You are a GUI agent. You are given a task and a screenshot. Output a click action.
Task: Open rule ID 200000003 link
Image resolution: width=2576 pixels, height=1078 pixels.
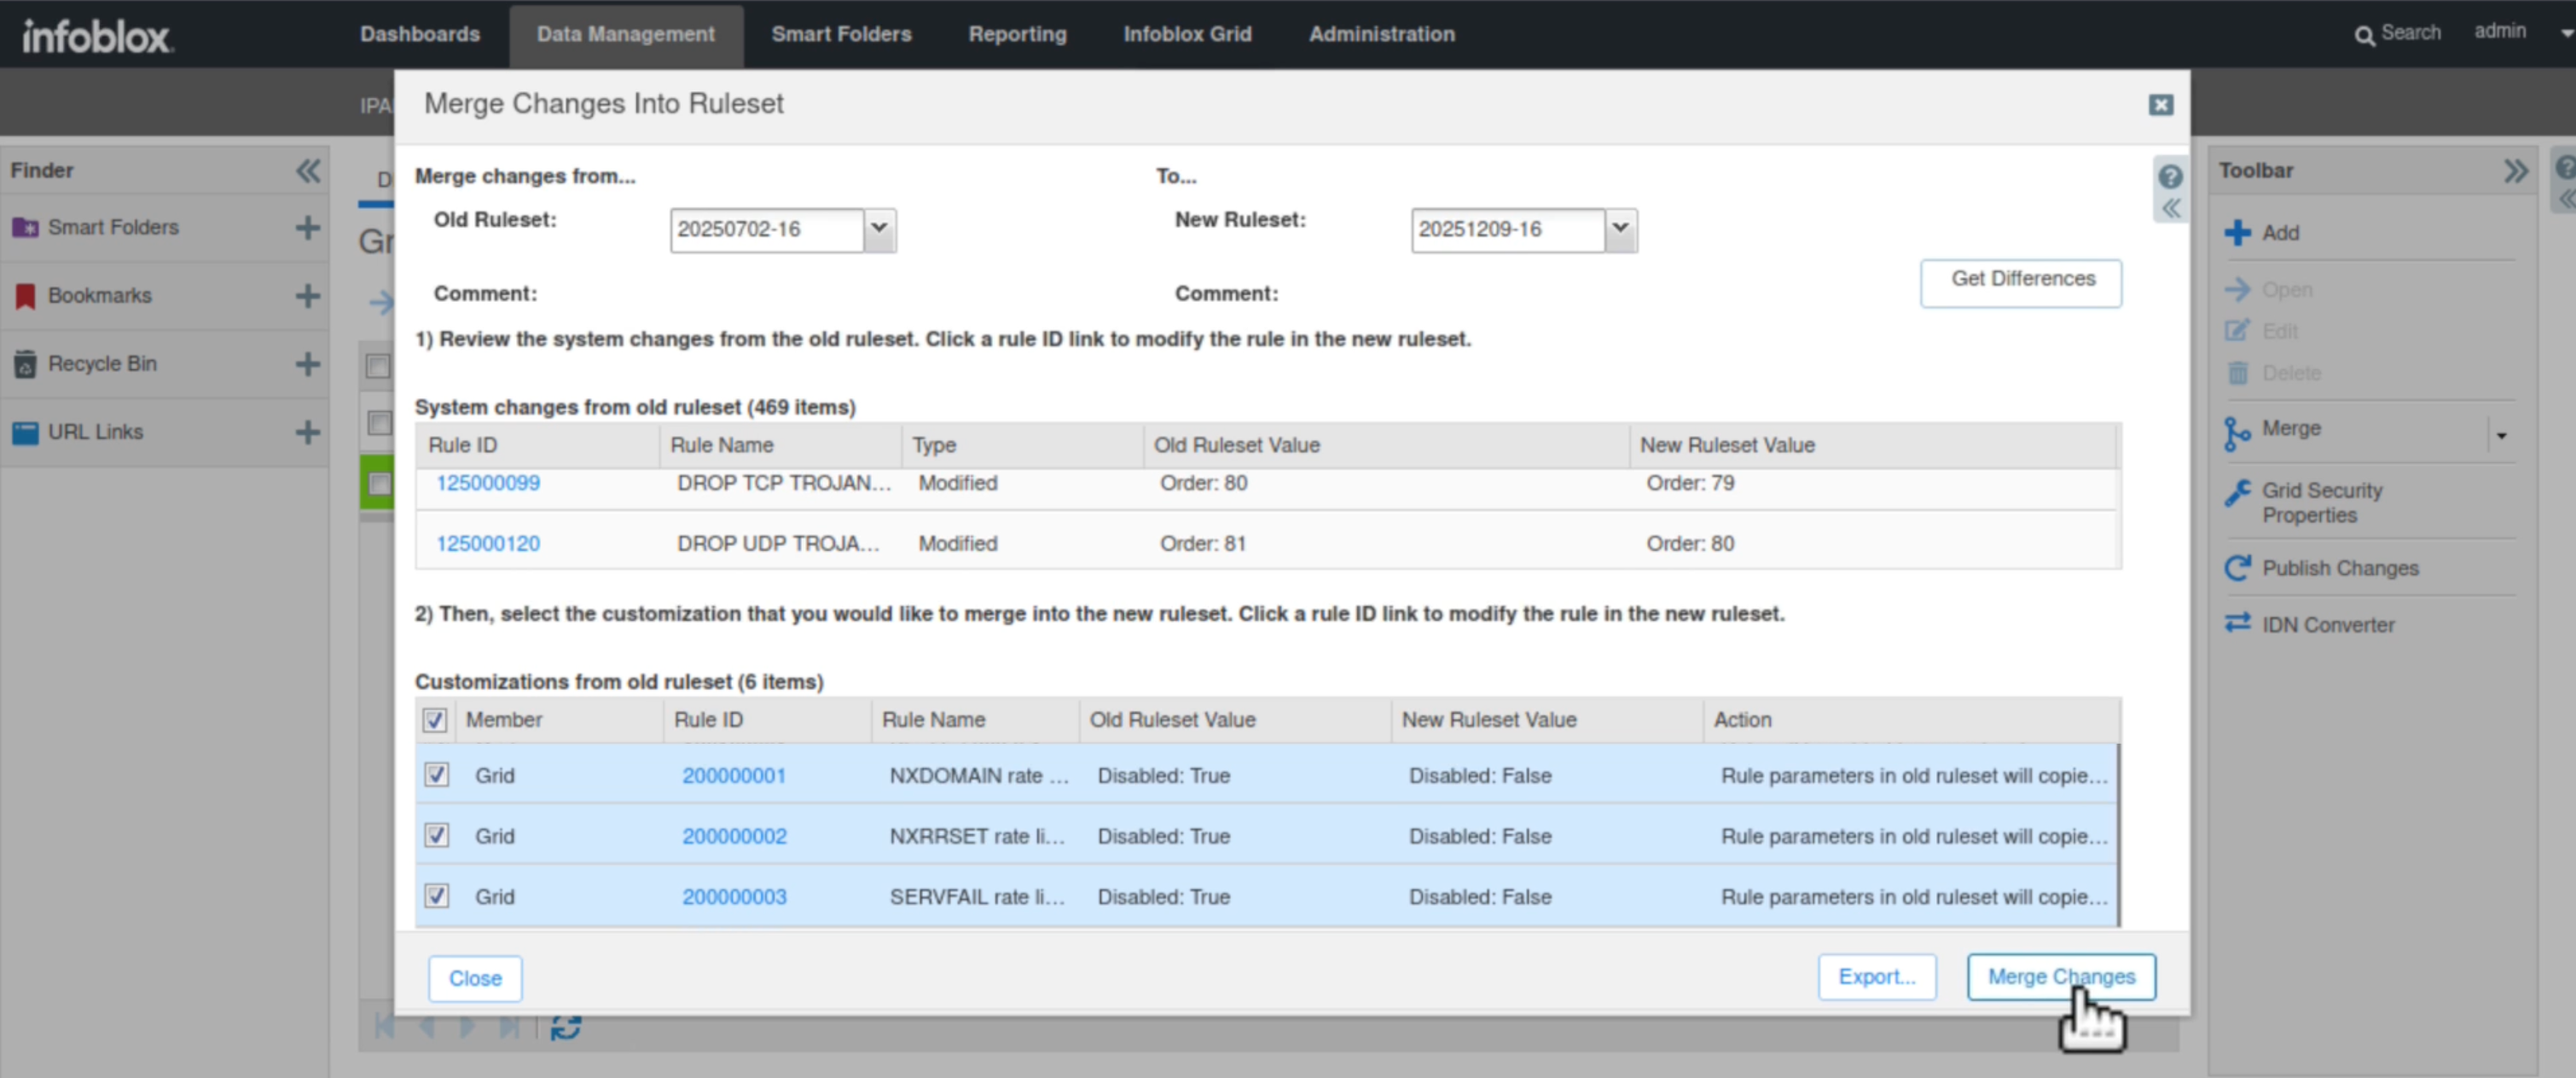734,898
